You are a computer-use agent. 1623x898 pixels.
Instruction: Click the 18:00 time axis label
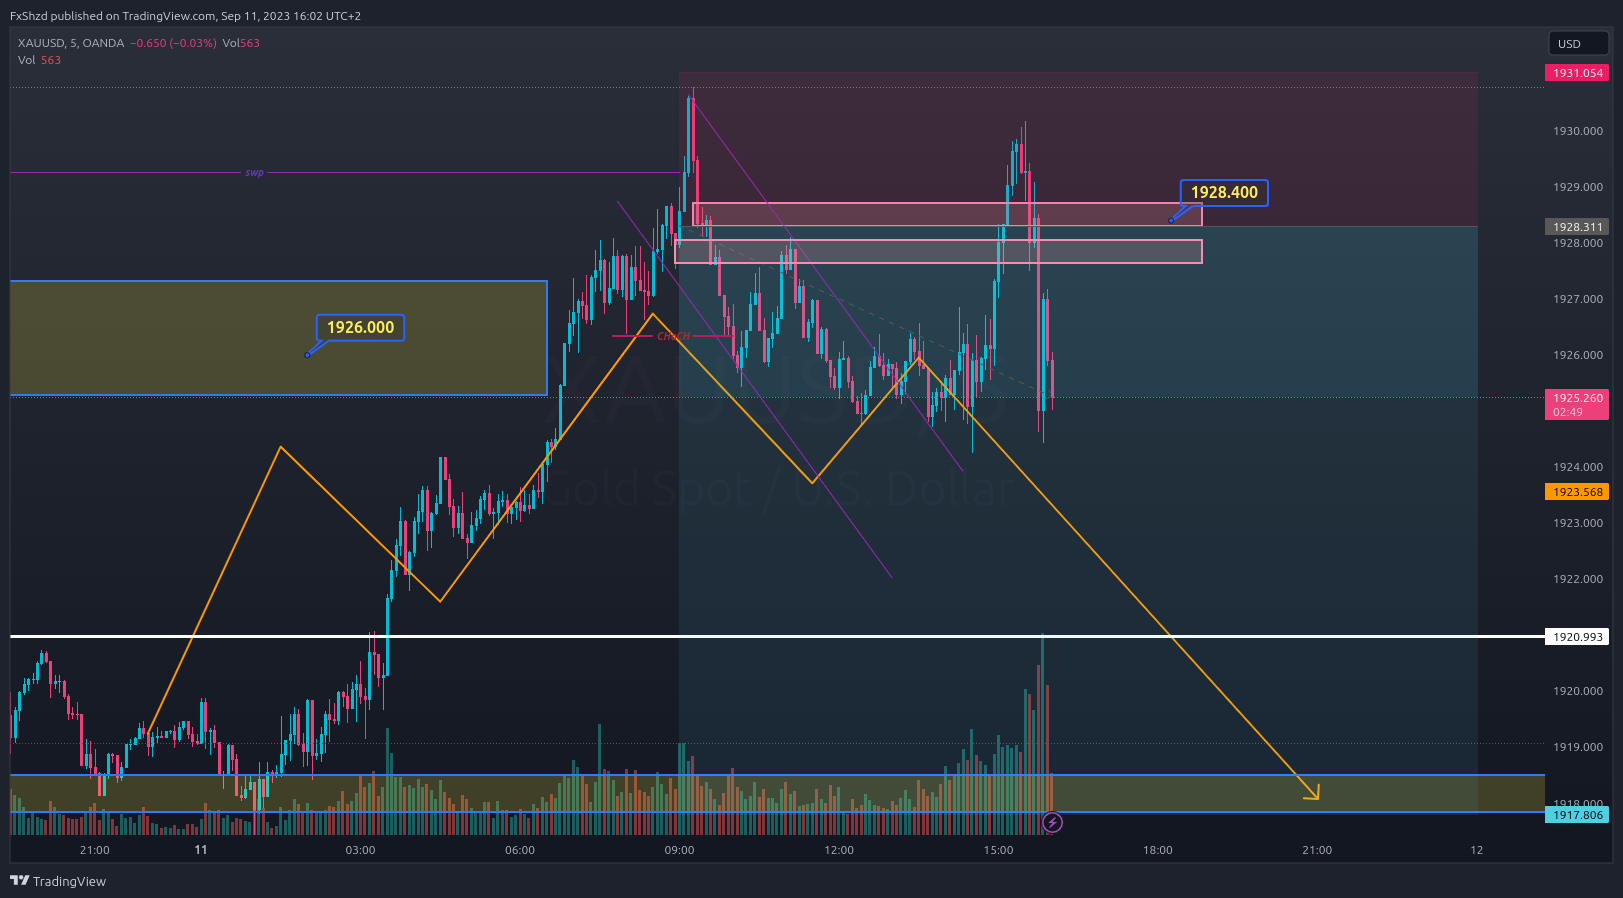click(1158, 850)
